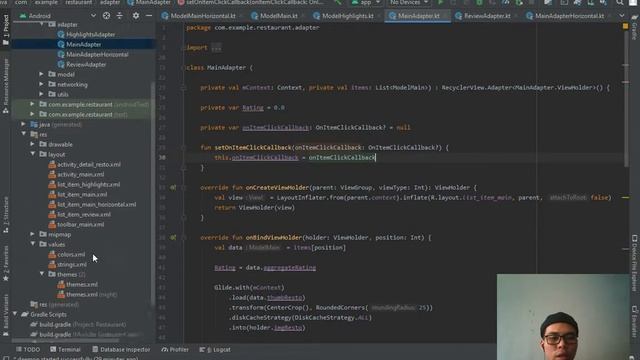Open list_item_main.xml layout file
This screenshot has width=640, height=360.
(78, 195)
